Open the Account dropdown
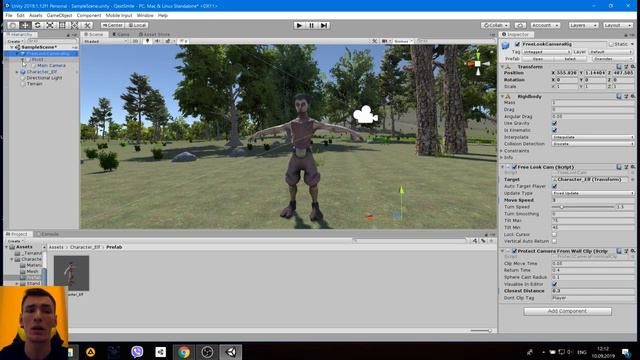Image resolution: width=640 pixels, height=360 pixels. 545,25
